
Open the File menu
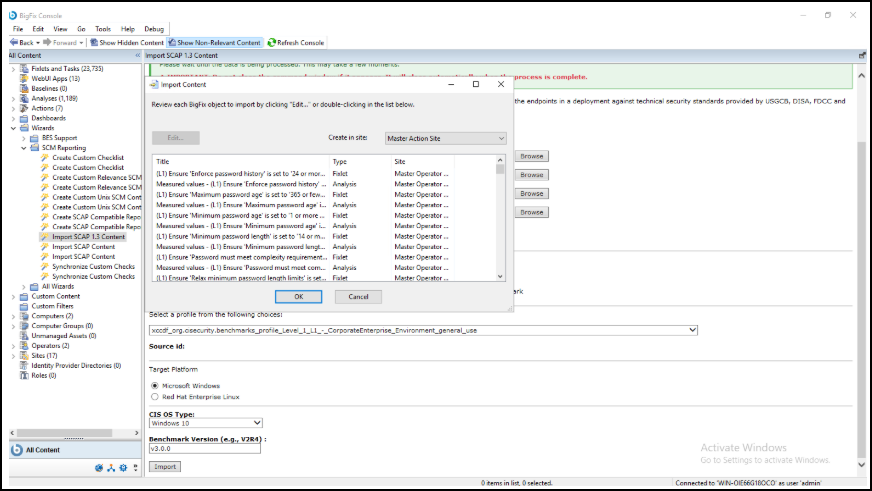[18, 29]
